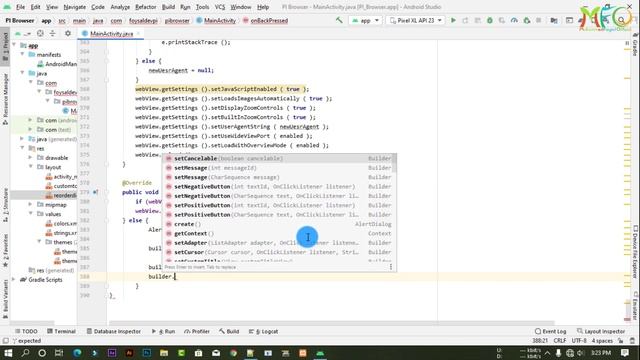
Task: Click MainActivity breadcrumb in navigation bar
Action: click(x=216, y=20)
